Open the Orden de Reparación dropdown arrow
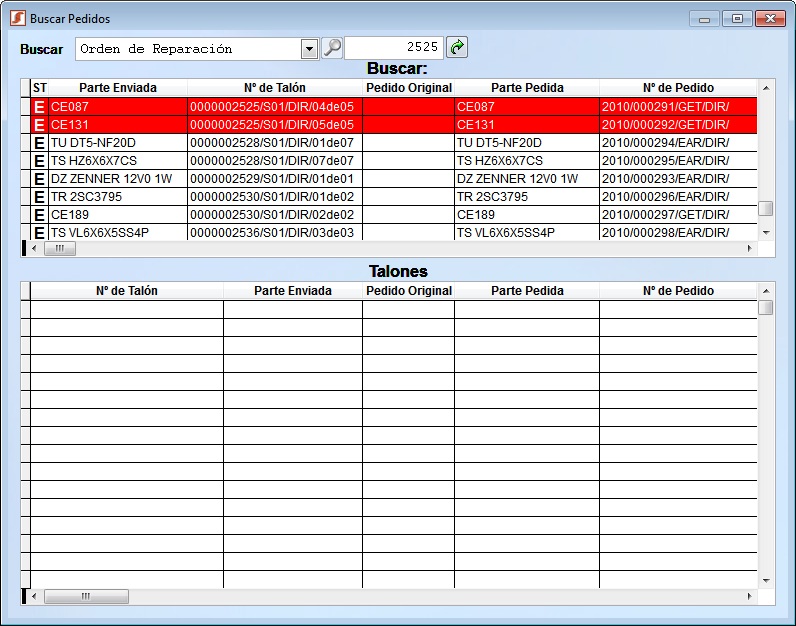796x626 pixels. coord(309,49)
